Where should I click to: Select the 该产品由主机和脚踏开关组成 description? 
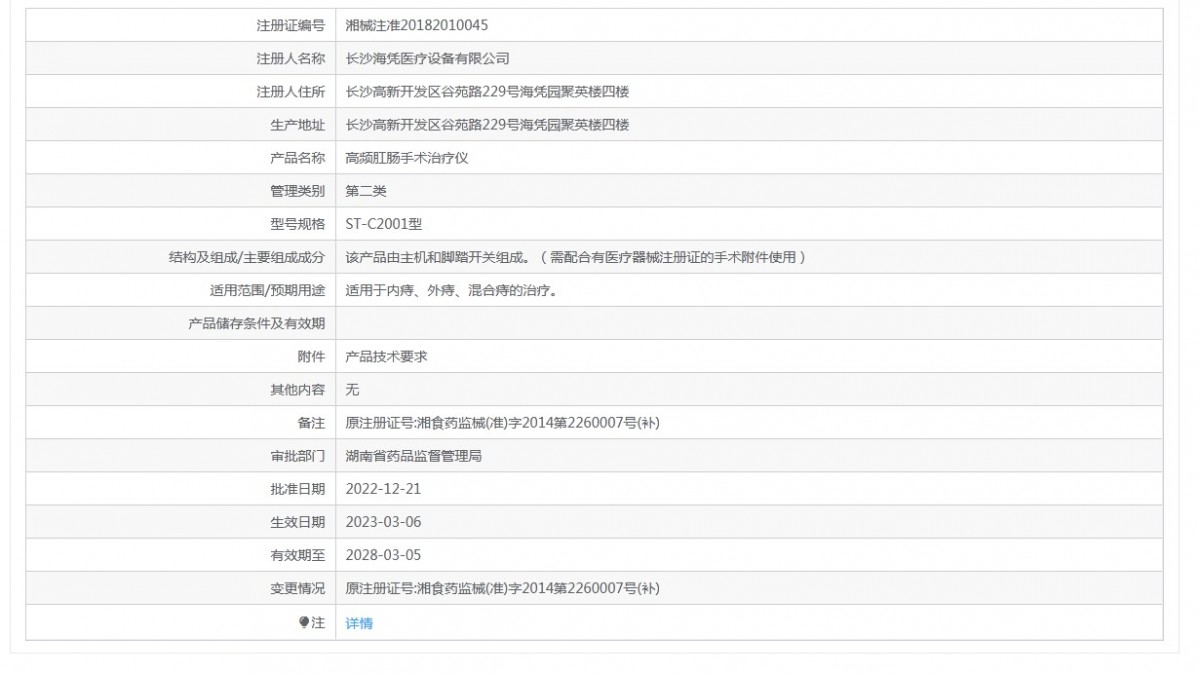[x=575, y=257]
